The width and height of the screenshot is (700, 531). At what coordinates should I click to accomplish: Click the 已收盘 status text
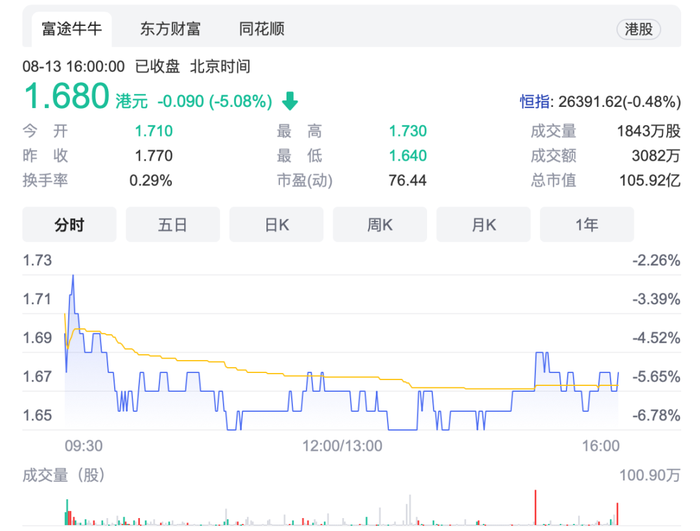(158, 67)
